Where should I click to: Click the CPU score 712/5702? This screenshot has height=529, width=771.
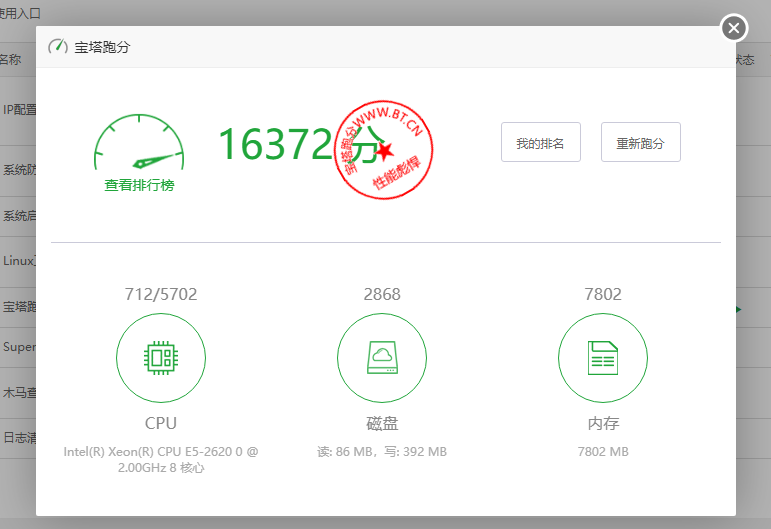click(x=161, y=294)
